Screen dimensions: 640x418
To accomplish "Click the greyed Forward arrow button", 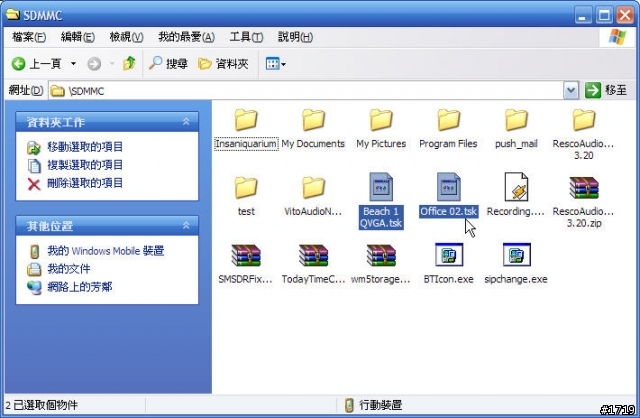I will tap(94, 64).
